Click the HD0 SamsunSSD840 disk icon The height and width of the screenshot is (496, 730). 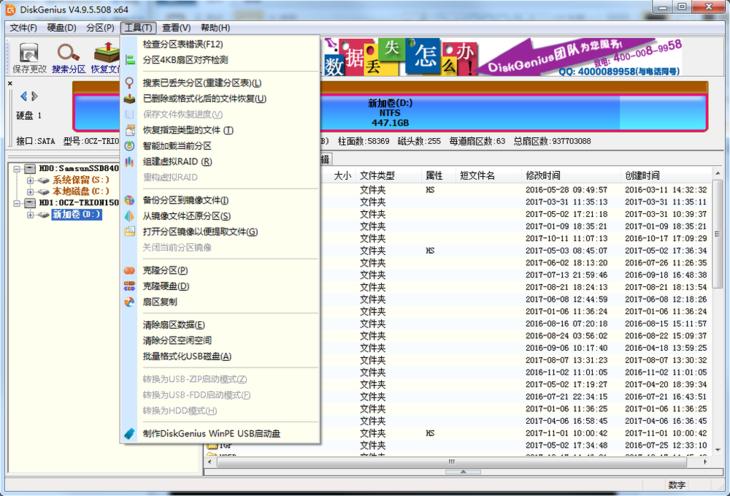(30, 169)
